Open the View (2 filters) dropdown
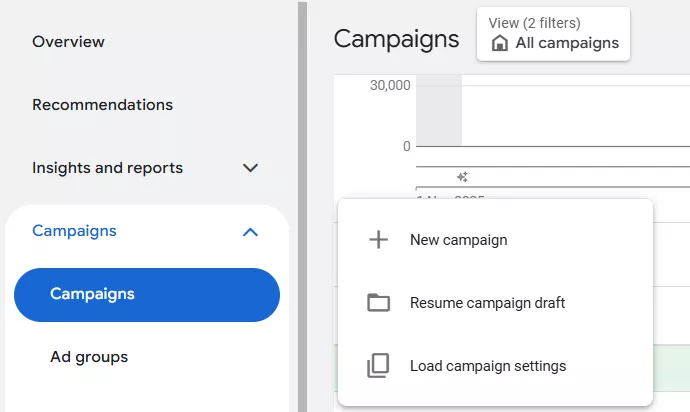This screenshot has height=412, width=690. [553, 33]
